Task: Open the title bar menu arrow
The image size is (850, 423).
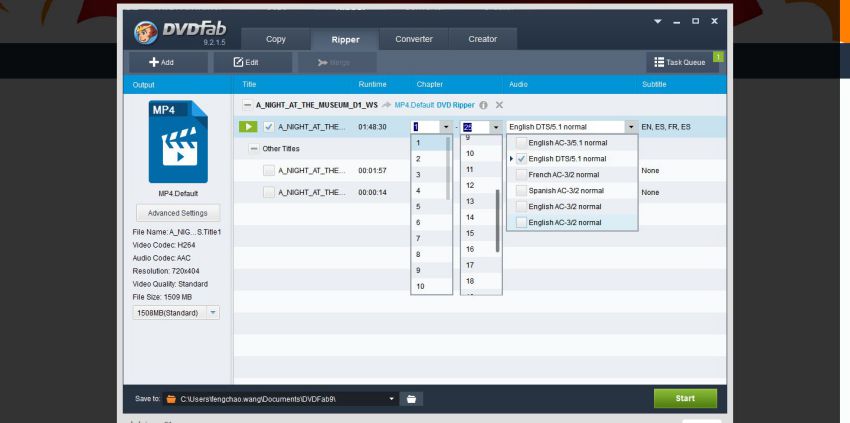Action: pos(658,21)
